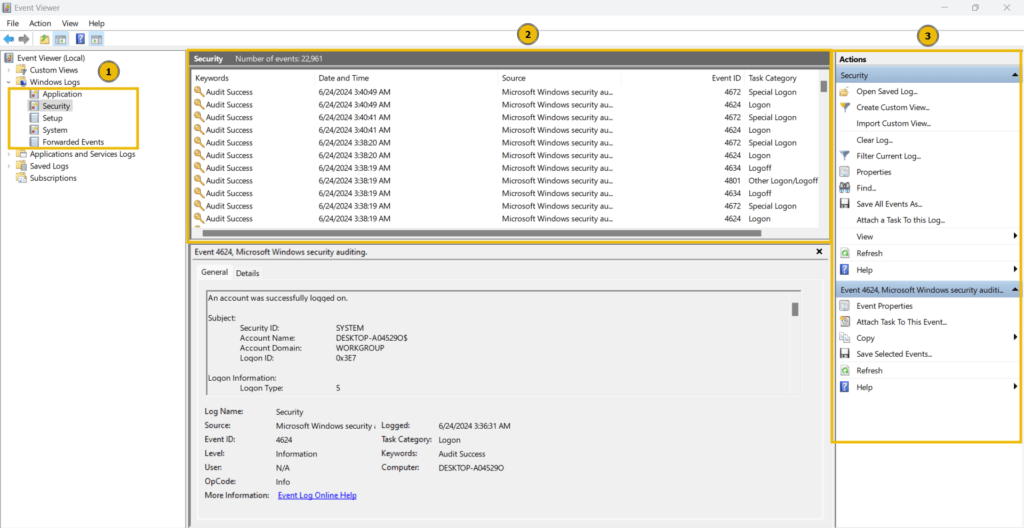Click the Back arrow toolbar icon

[x=8, y=39]
